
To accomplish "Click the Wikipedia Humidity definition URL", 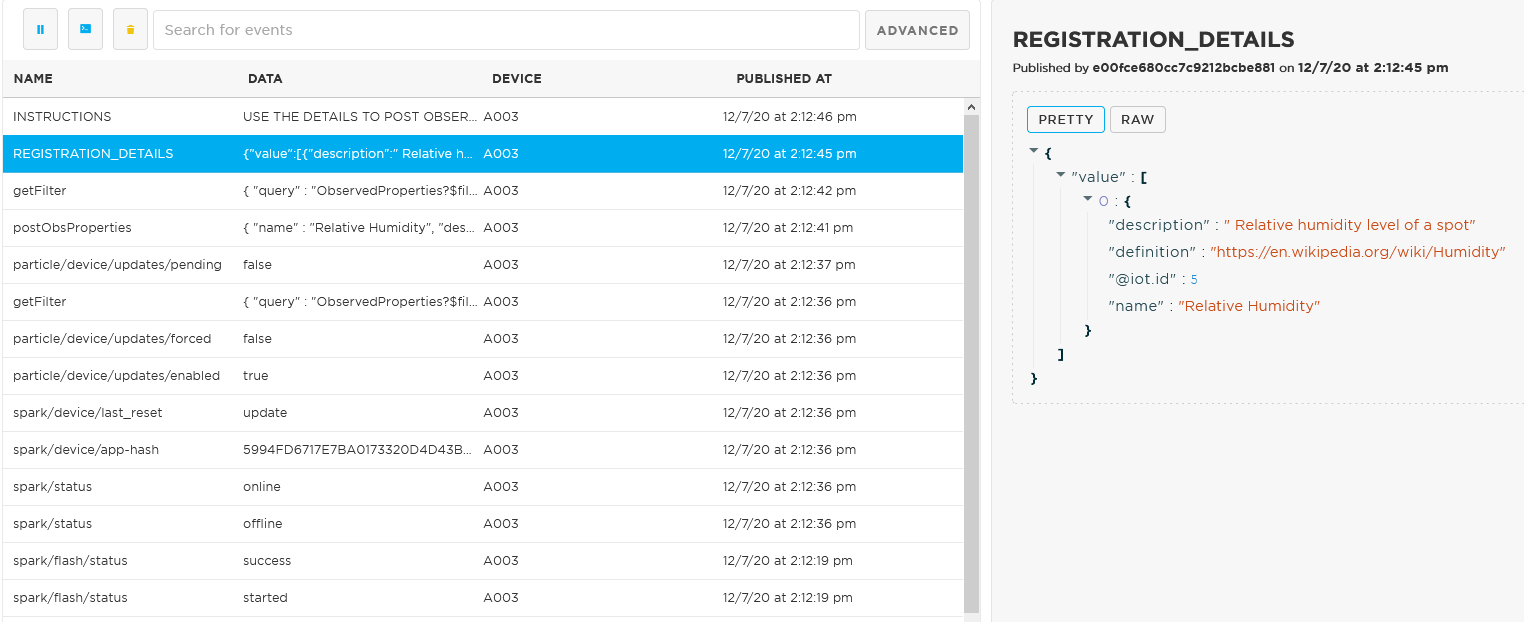I will [1357, 252].
